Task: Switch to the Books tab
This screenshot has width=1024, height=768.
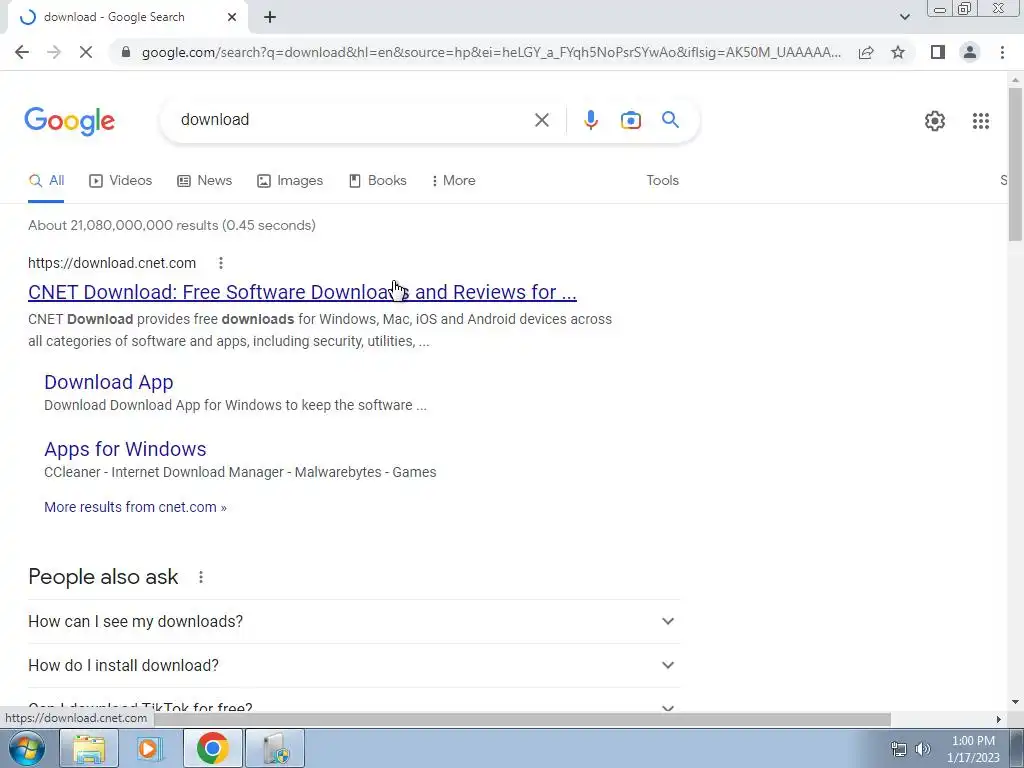Action: tap(377, 181)
